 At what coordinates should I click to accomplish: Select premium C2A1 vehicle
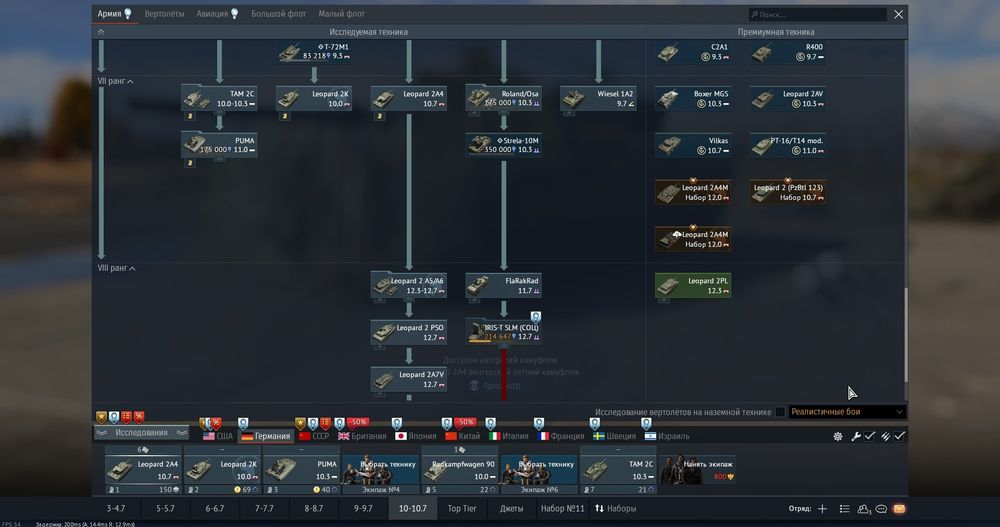click(x=693, y=52)
